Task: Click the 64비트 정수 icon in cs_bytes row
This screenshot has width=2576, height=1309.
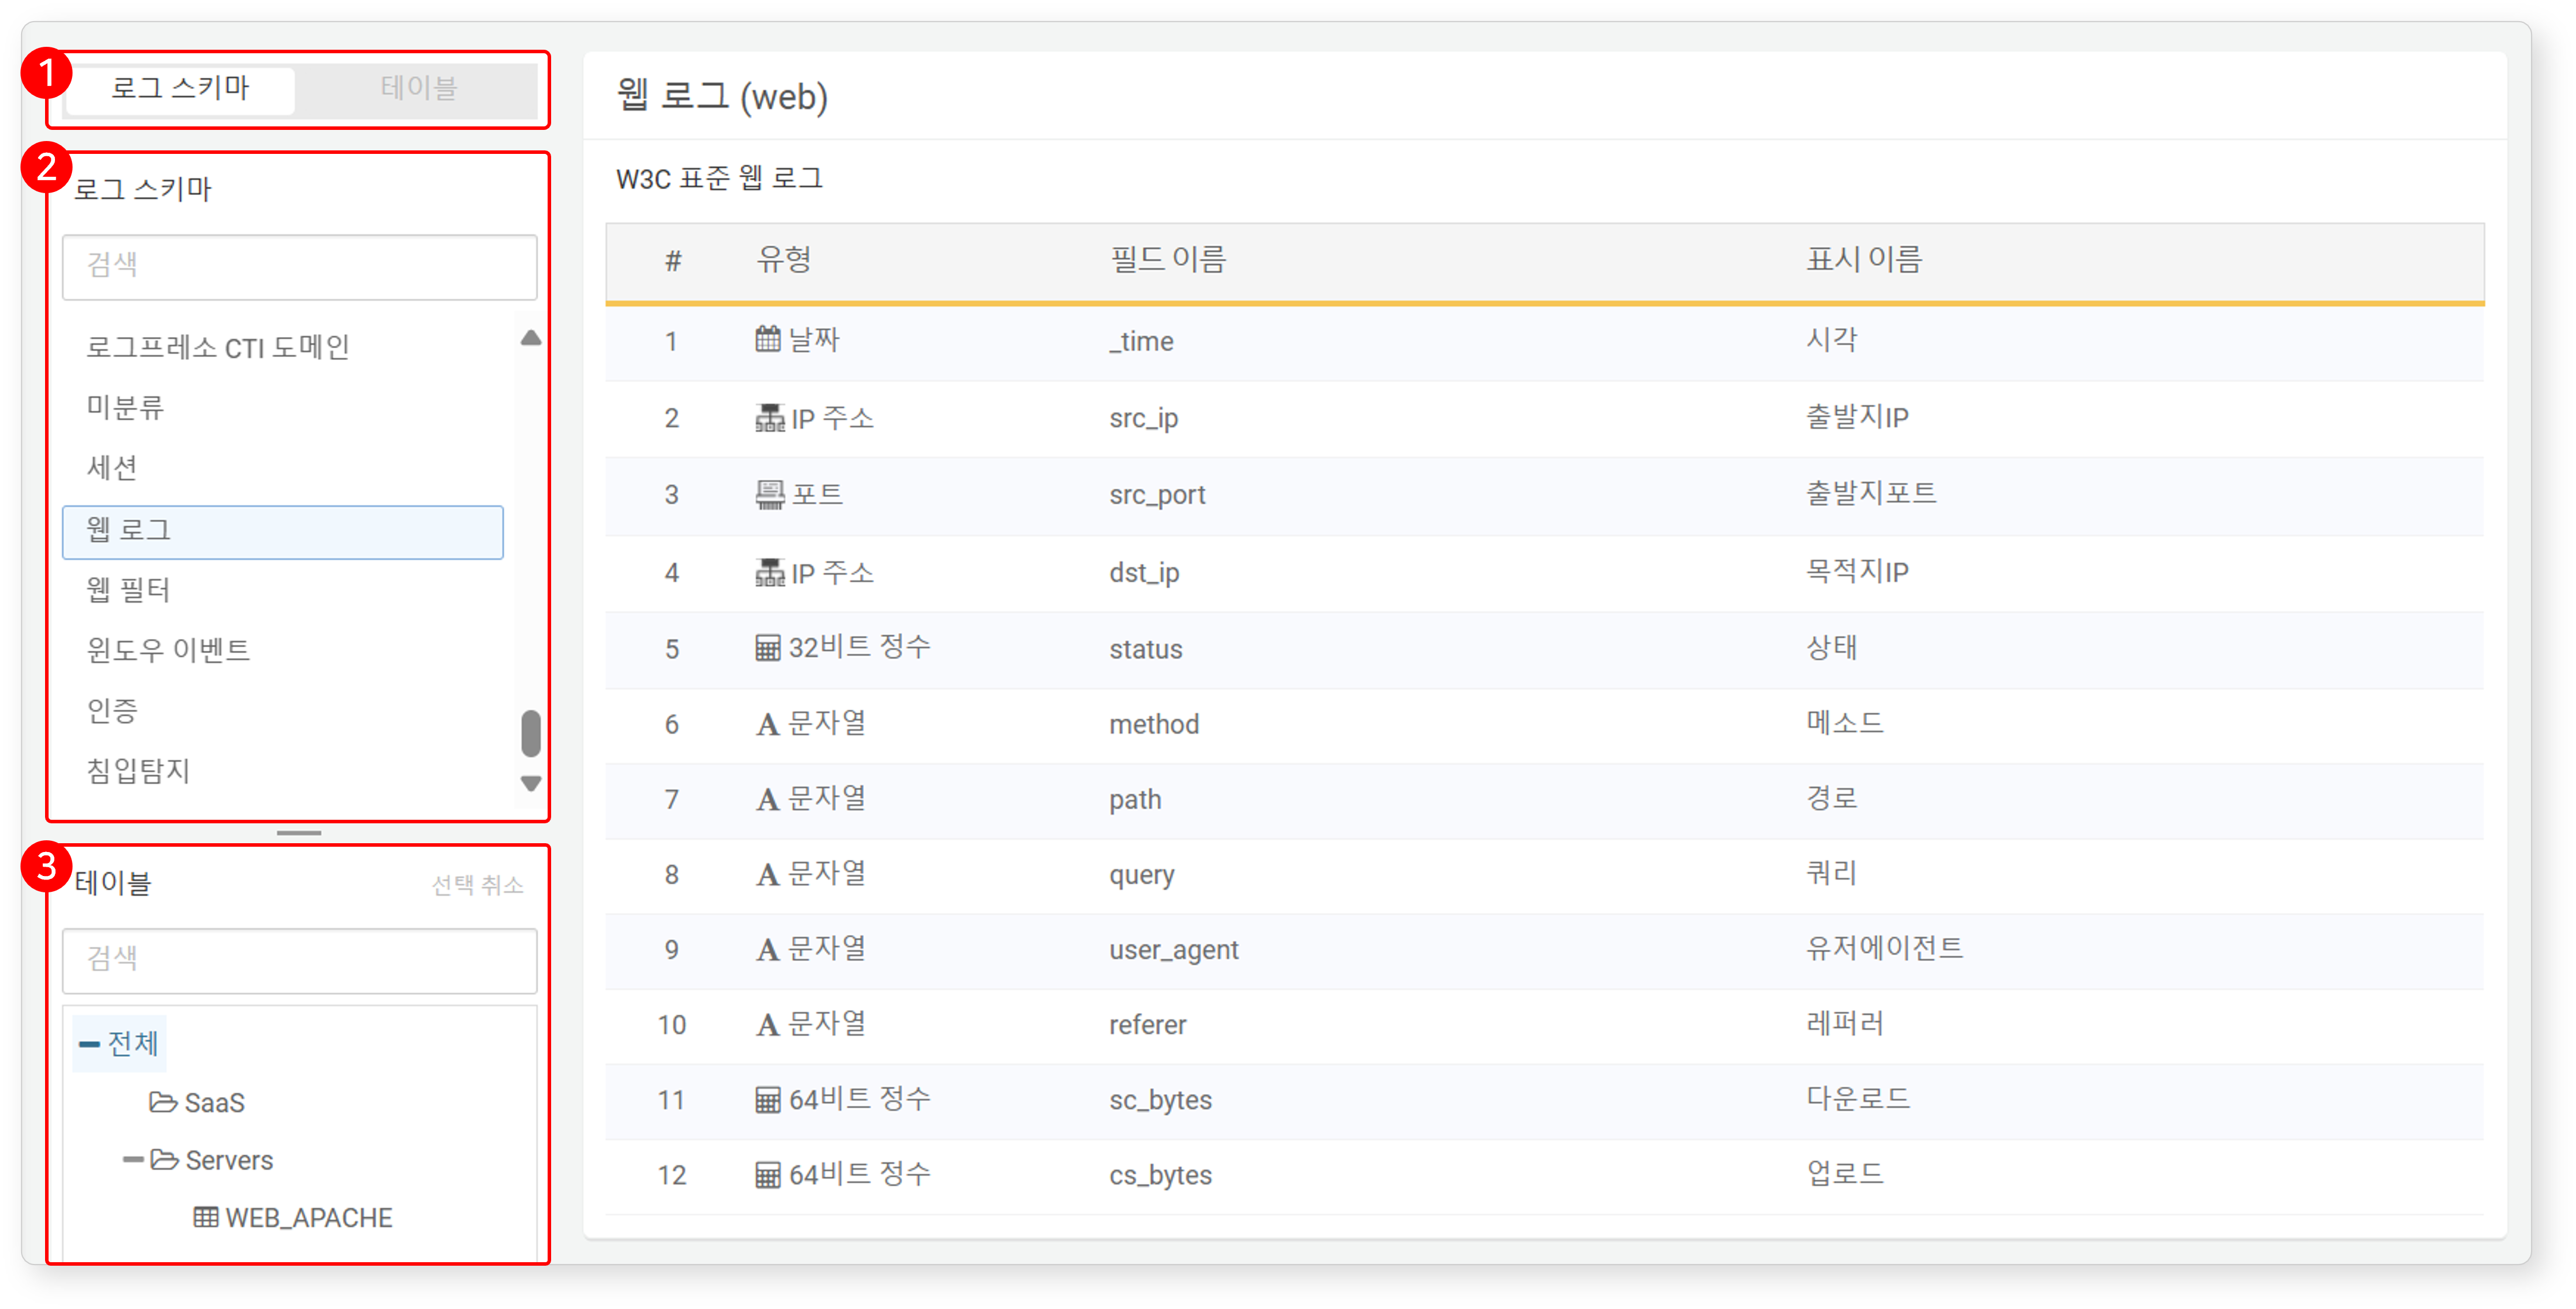Action: click(767, 1174)
